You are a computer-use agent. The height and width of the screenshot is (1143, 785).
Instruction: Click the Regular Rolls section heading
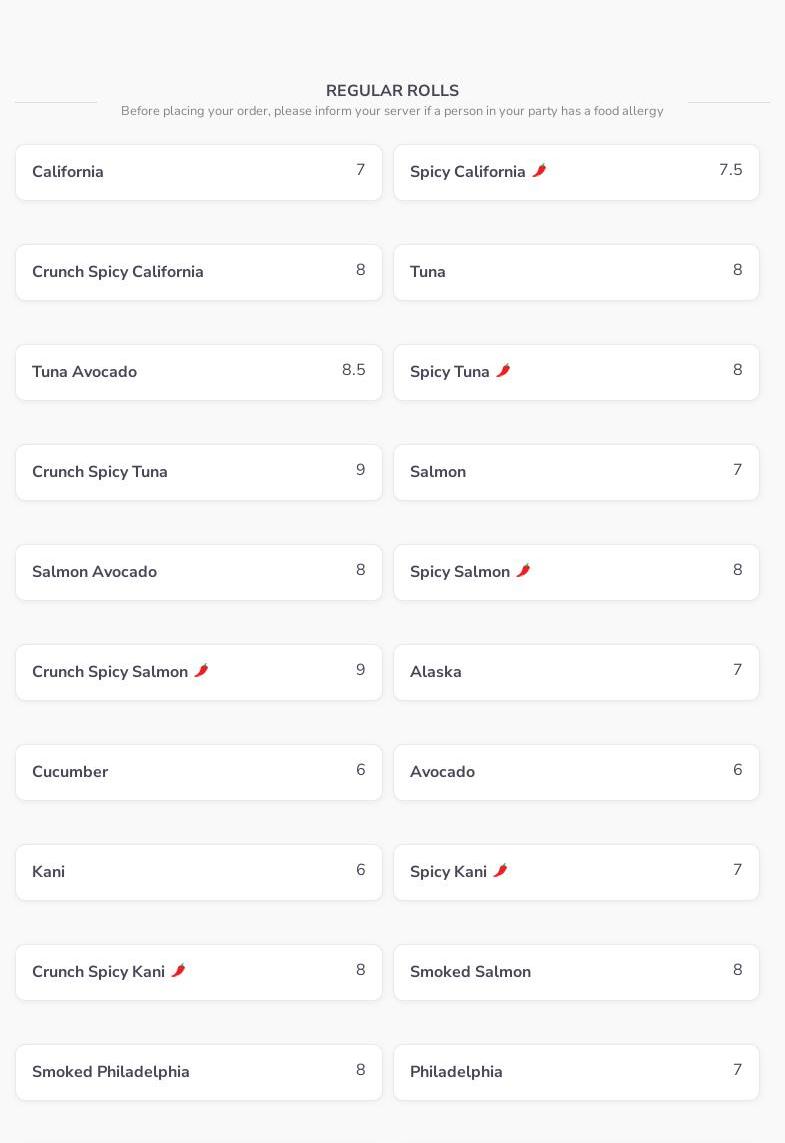click(x=392, y=91)
